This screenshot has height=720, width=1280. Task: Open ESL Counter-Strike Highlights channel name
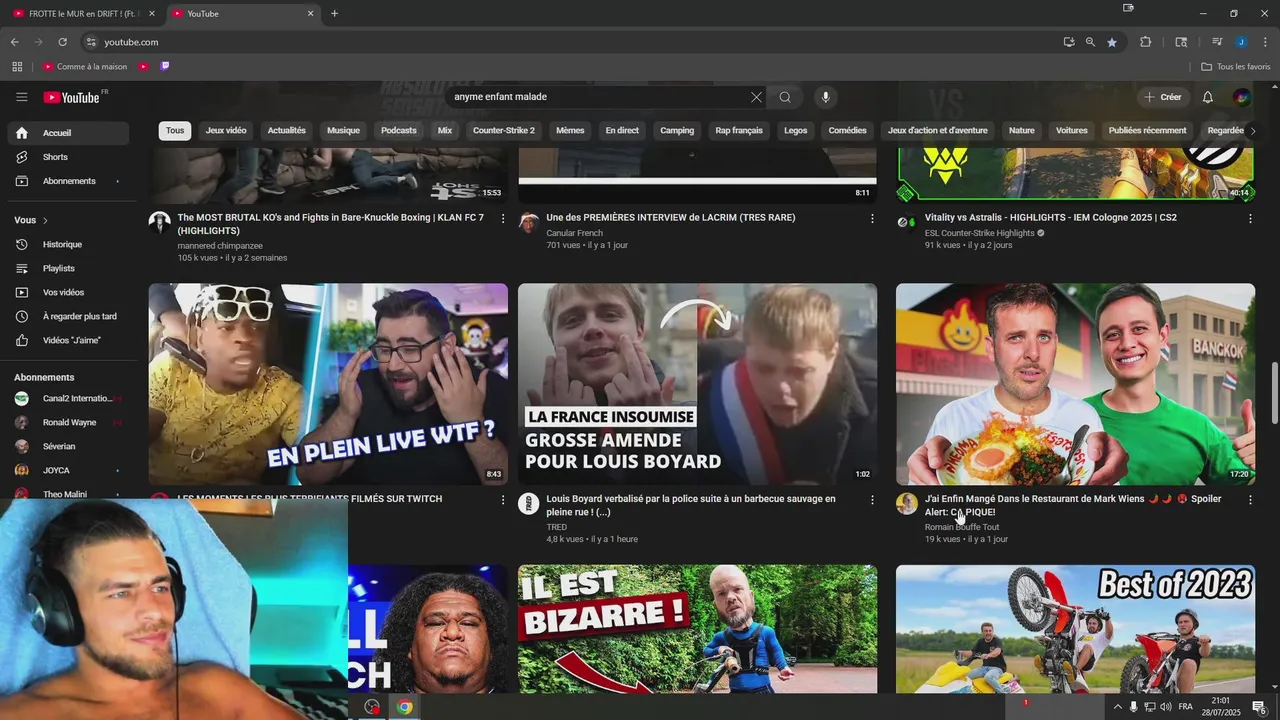979,233
